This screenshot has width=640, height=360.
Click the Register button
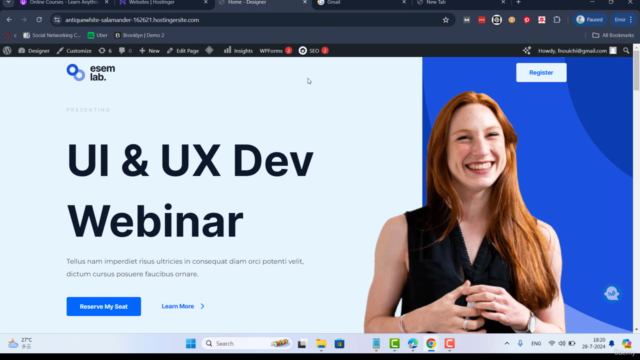pyautogui.click(x=541, y=72)
